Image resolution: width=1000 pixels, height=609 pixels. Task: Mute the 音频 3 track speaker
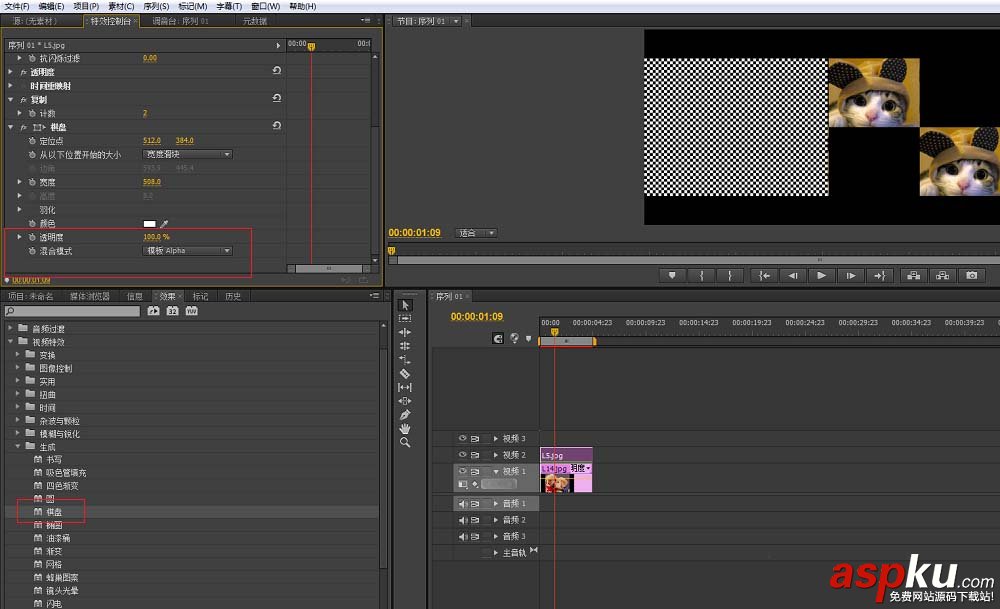[x=462, y=536]
